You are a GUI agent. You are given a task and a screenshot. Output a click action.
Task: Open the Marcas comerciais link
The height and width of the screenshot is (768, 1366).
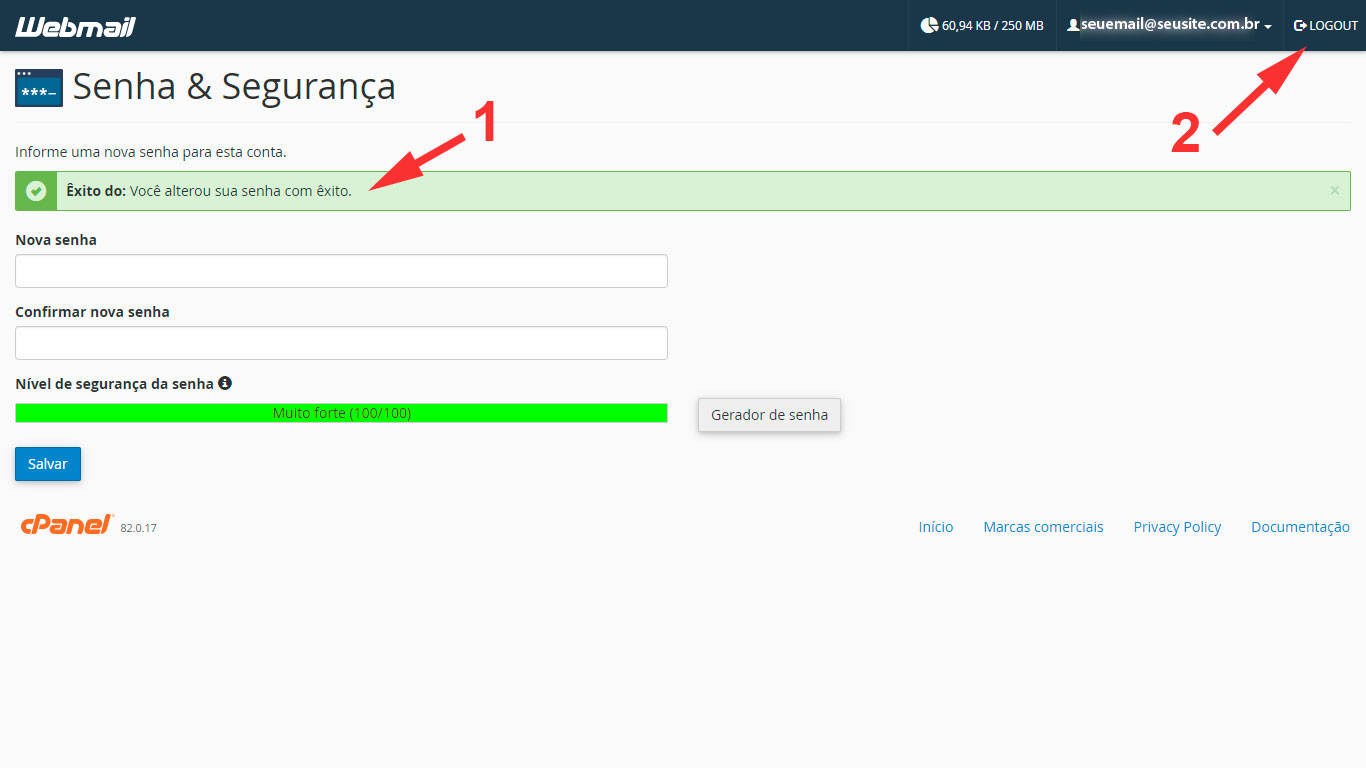pyautogui.click(x=1043, y=527)
